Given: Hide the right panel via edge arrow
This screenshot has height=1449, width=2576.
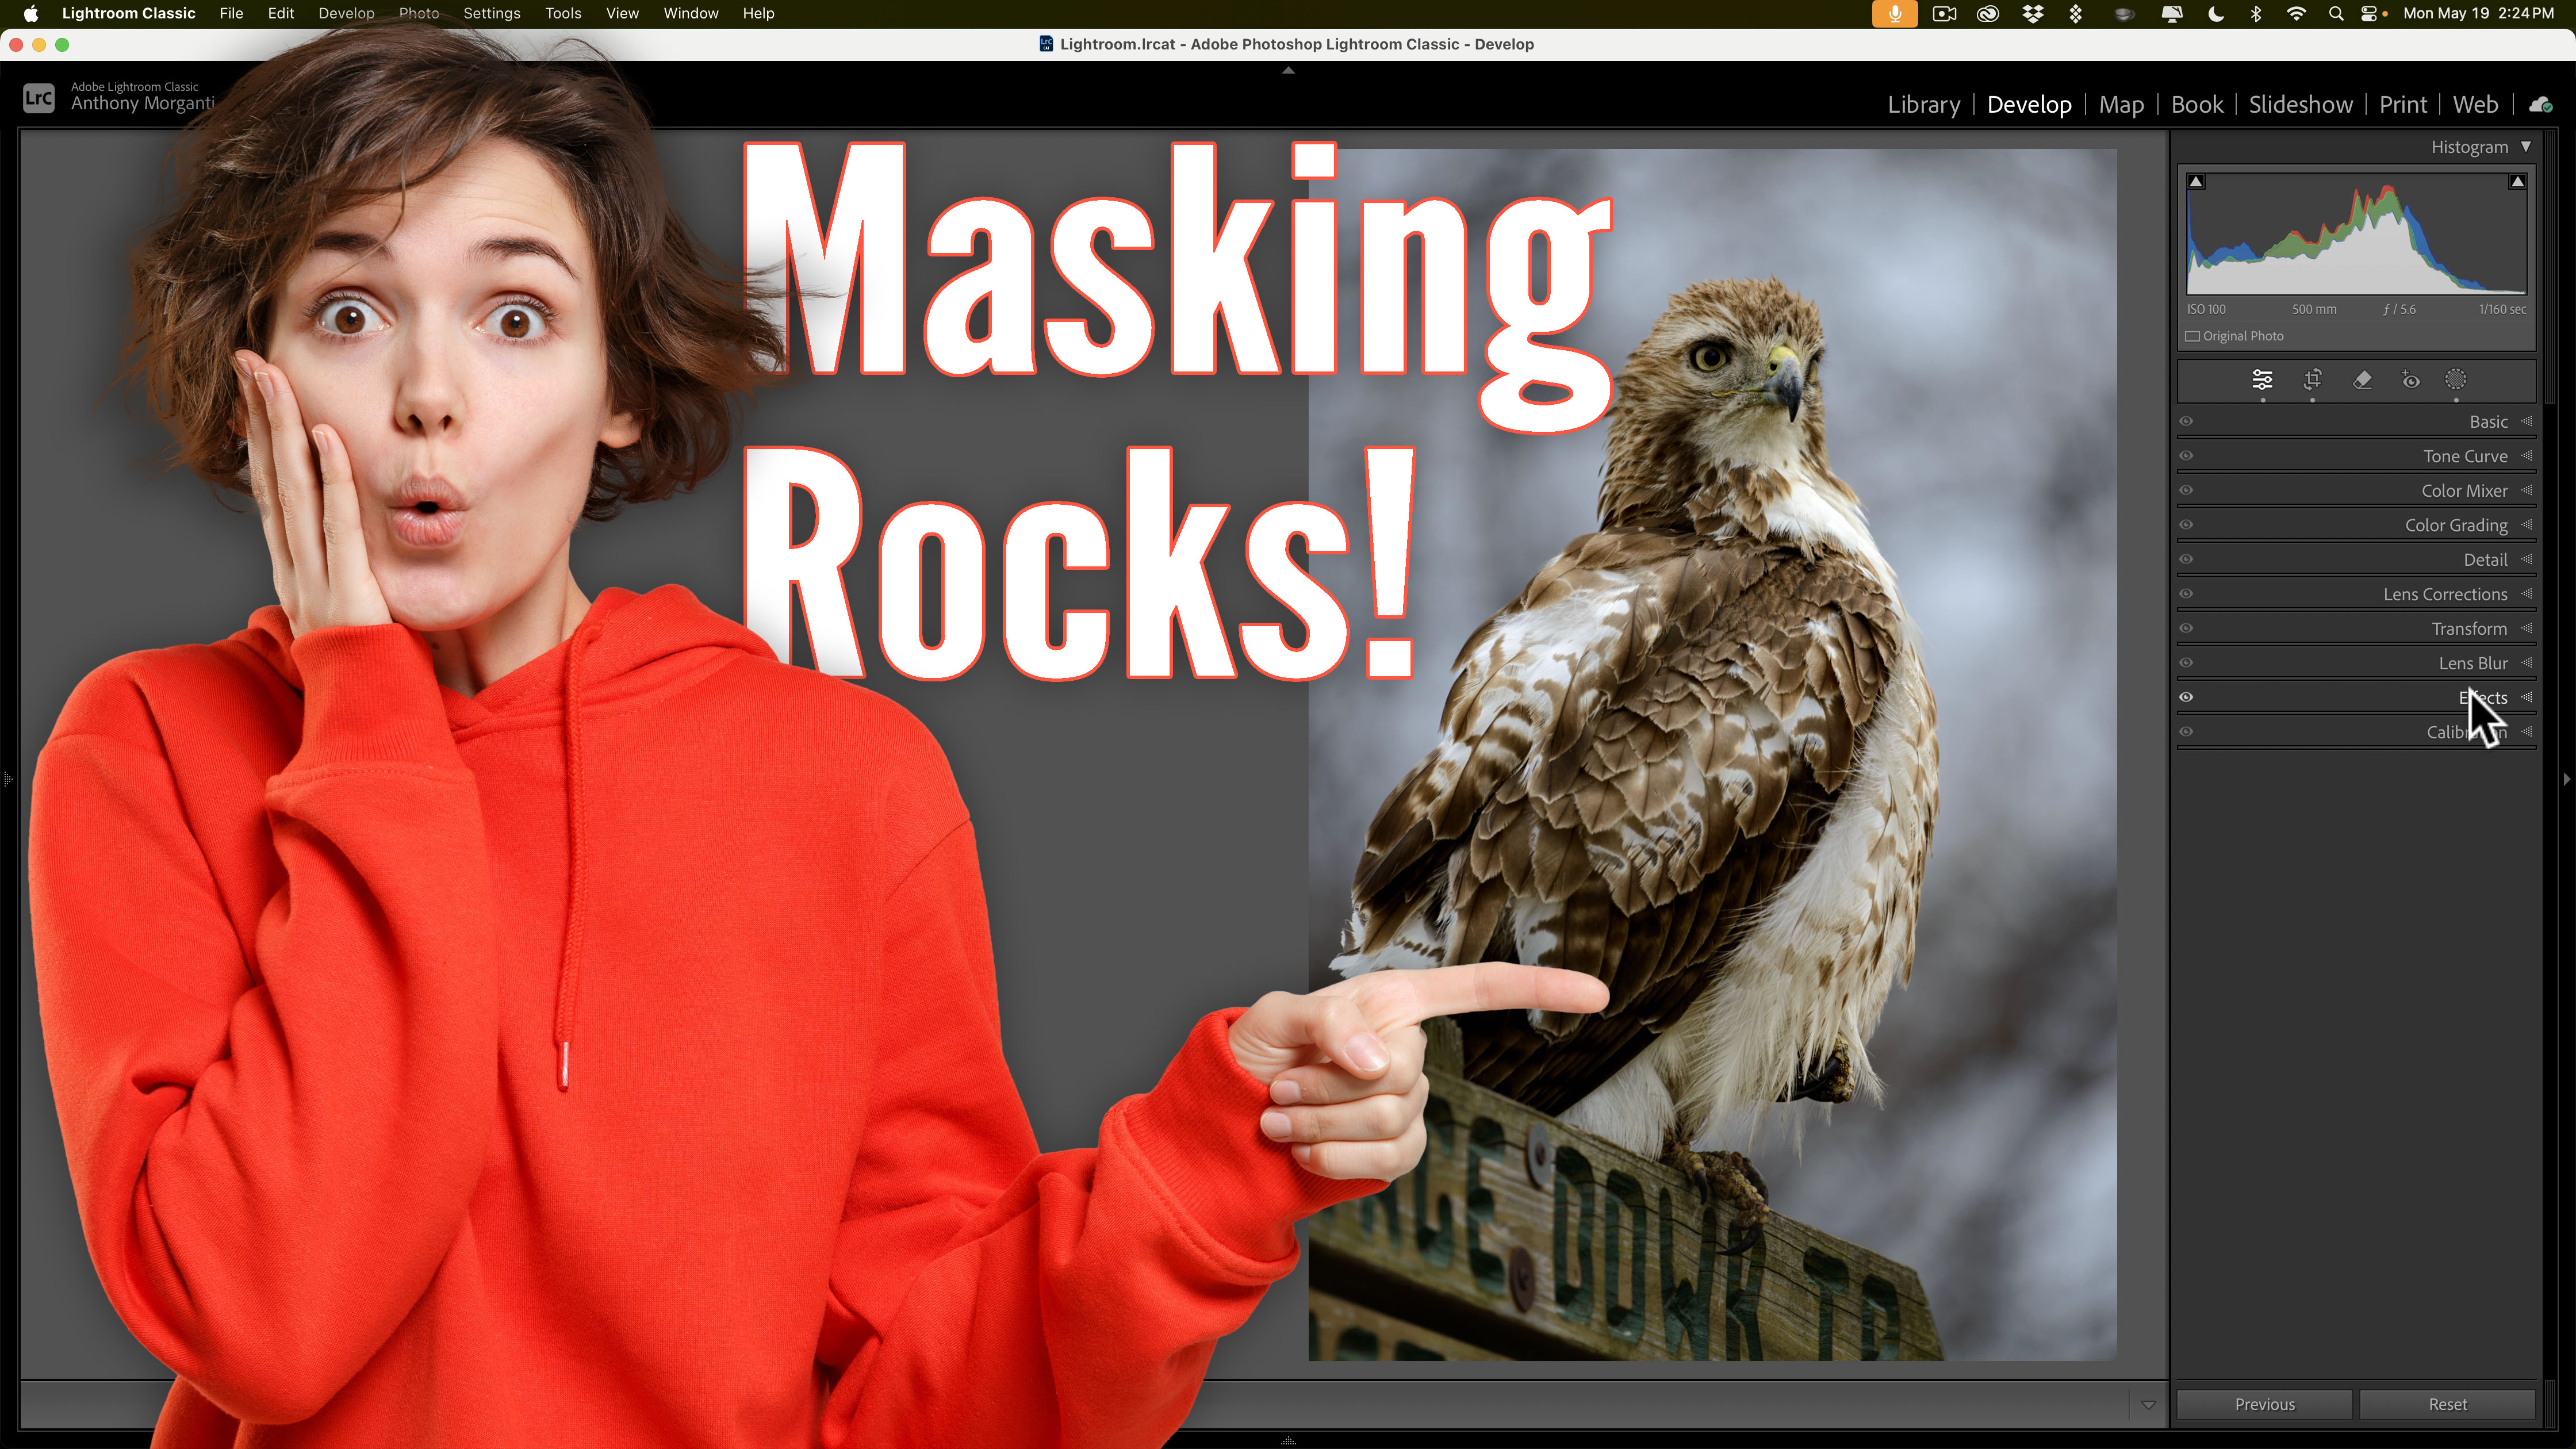Looking at the screenshot, I should point(2566,778).
